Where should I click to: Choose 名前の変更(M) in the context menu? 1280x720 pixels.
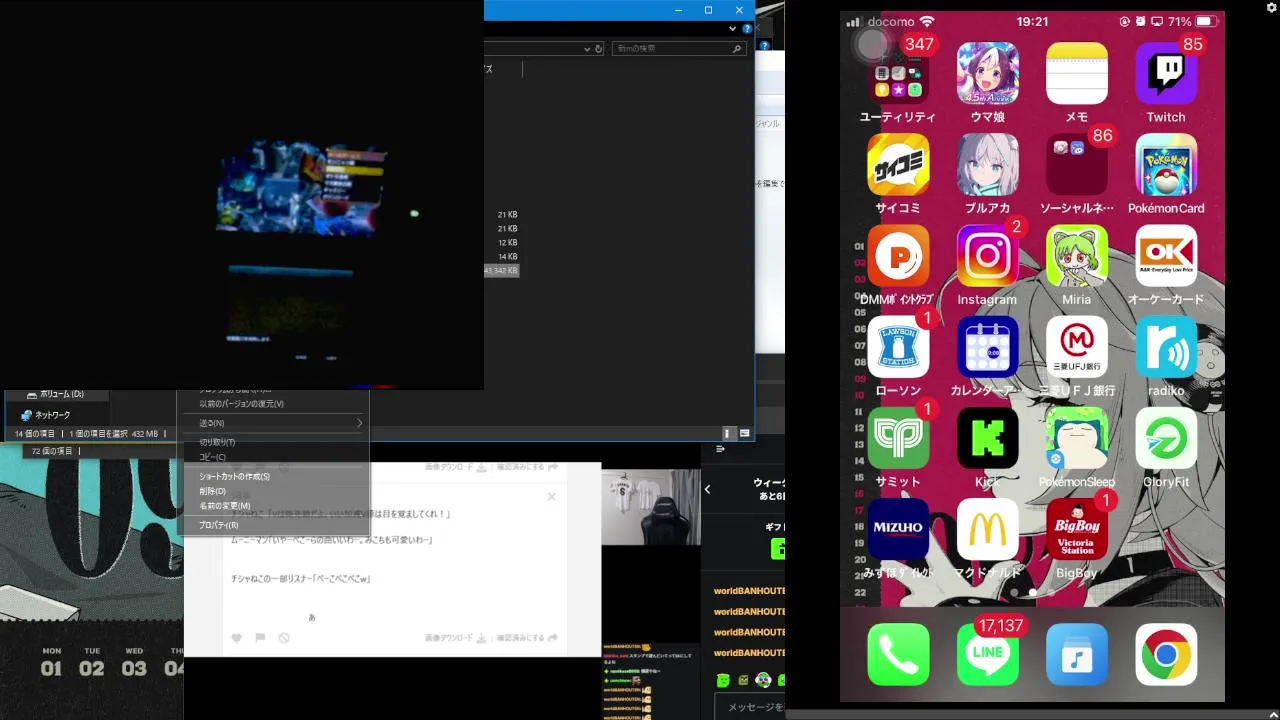tap(224, 506)
